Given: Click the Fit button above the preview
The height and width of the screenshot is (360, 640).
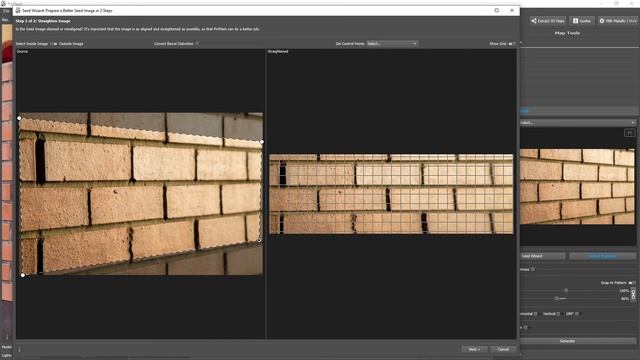Looking at the screenshot, I should click(629, 133).
